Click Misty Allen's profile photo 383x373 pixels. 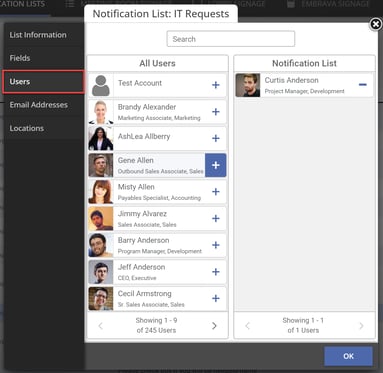(101, 192)
